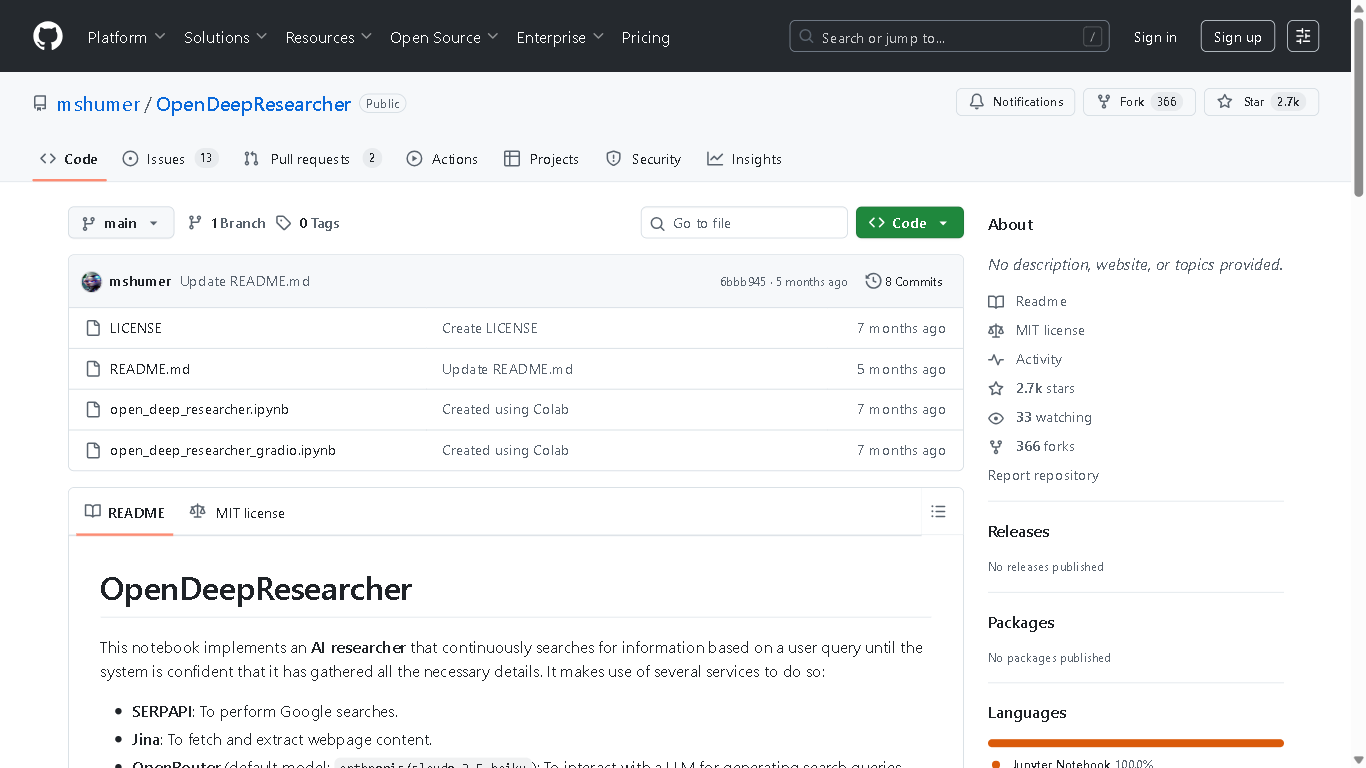Open the README.md file

click(150, 369)
